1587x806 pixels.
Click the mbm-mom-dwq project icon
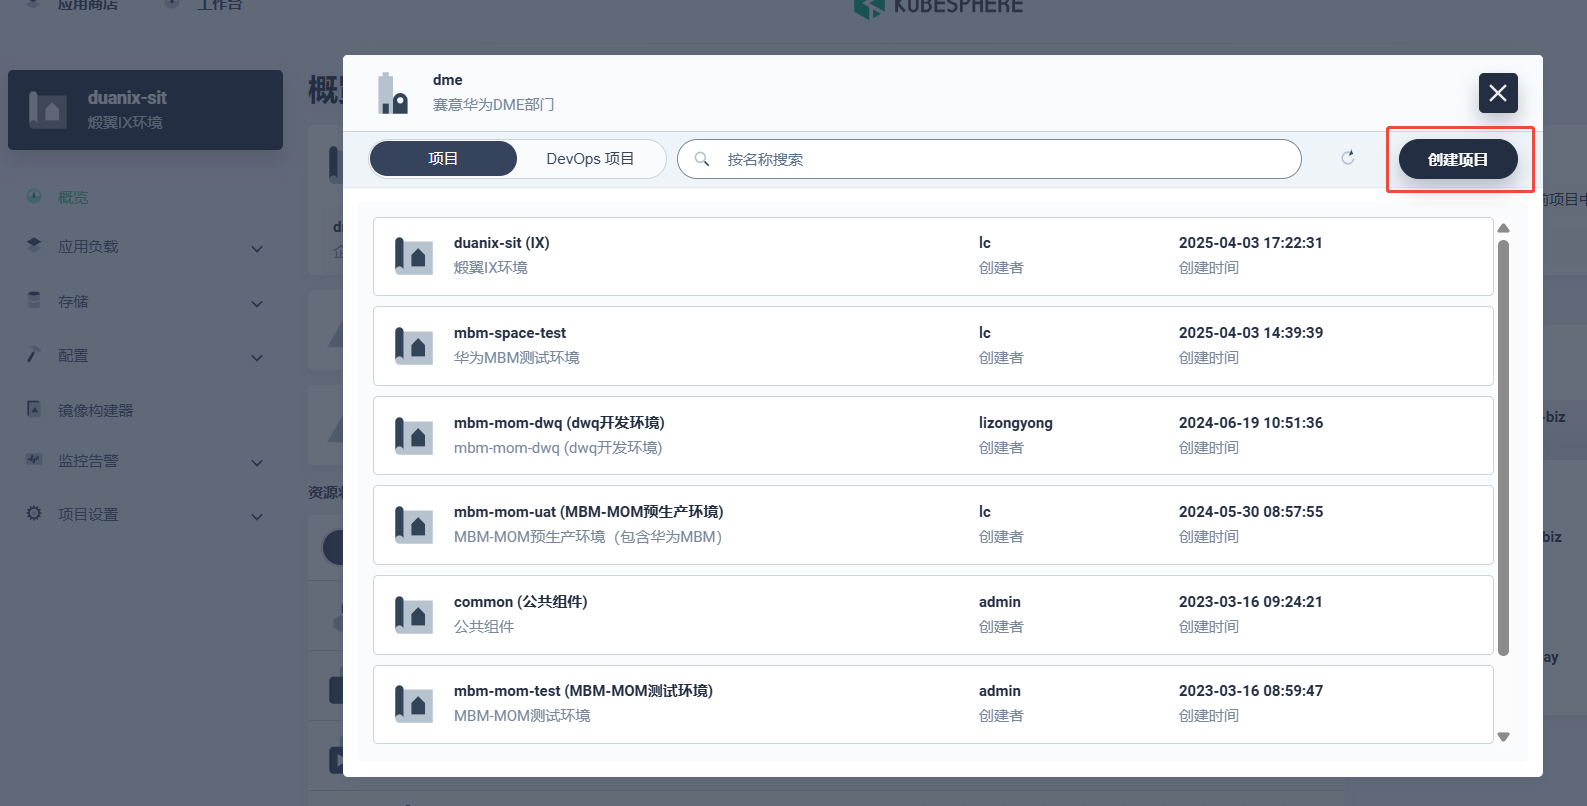413,436
